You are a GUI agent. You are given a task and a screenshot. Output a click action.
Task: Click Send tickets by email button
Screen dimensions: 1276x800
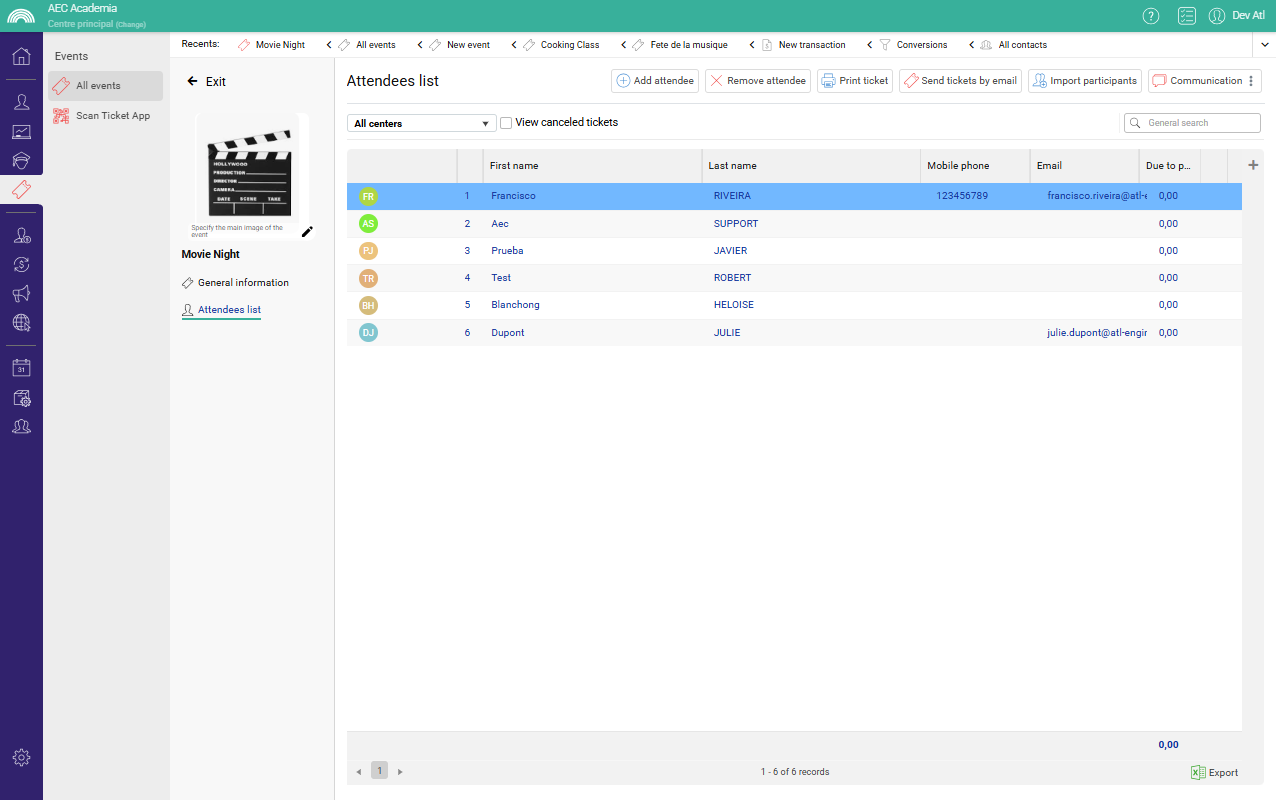coord(960,81)
